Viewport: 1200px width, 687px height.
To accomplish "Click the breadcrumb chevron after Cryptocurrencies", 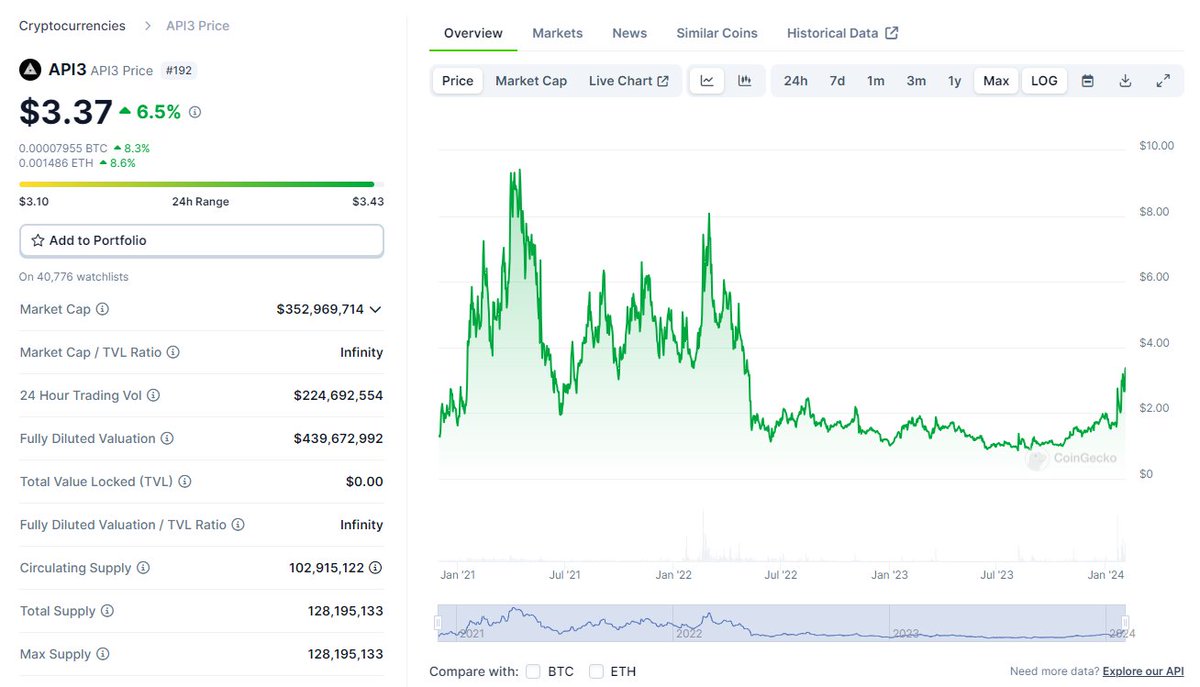I will click(147, 26).
